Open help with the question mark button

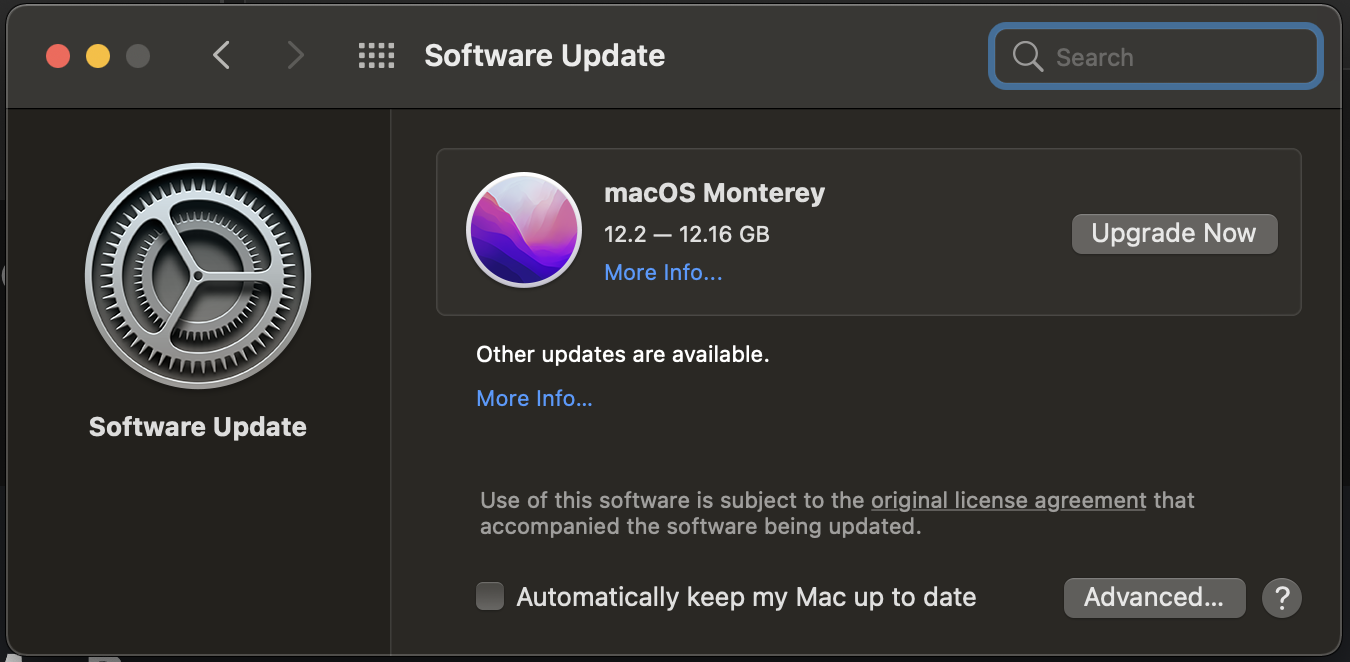[1282, 598]
